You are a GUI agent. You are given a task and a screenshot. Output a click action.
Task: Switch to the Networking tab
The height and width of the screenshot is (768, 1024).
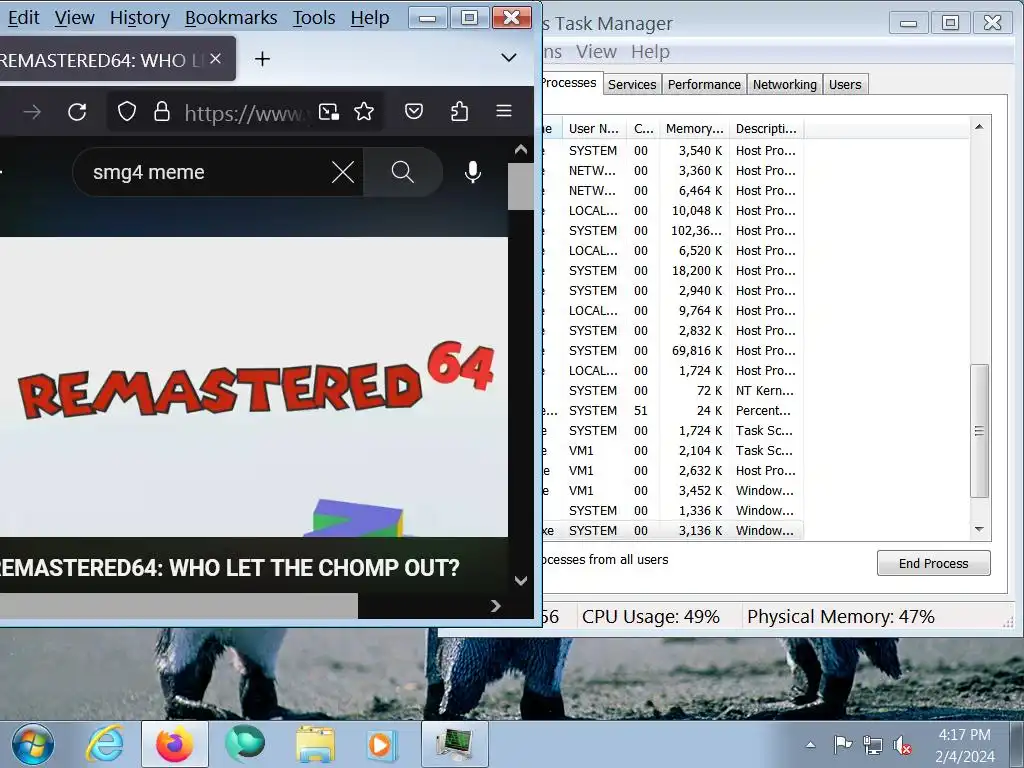(784, 84)
